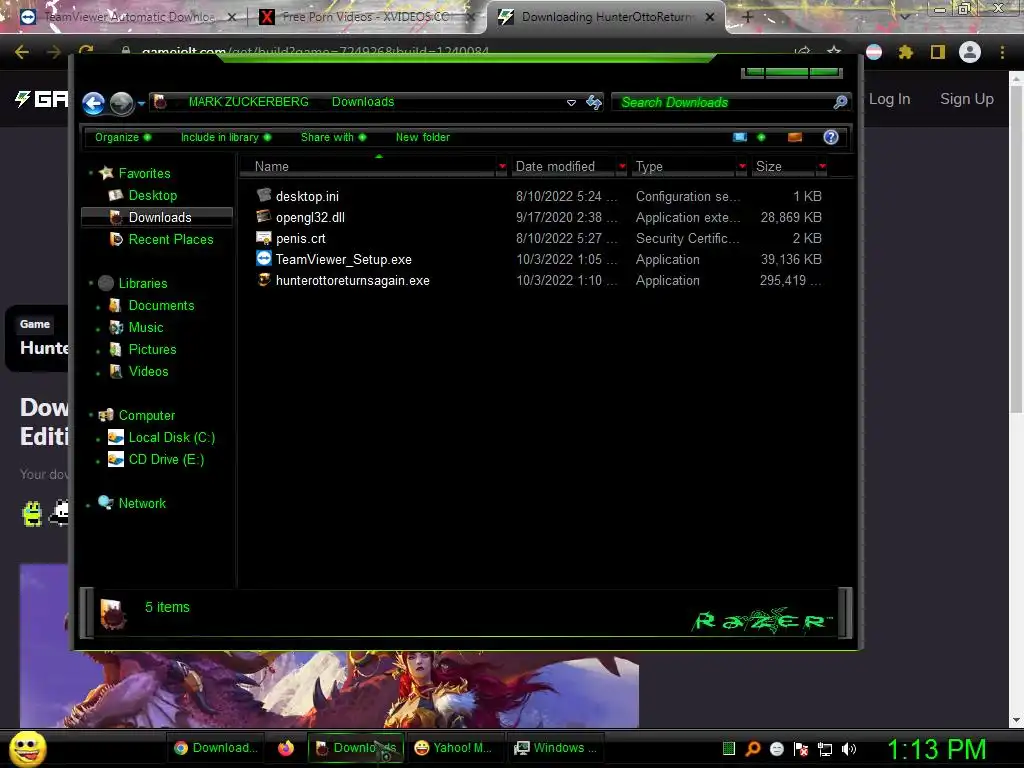Open Desktop in the Favorites list
This screenshot has height=768, width=1024.
pos(152,195)
